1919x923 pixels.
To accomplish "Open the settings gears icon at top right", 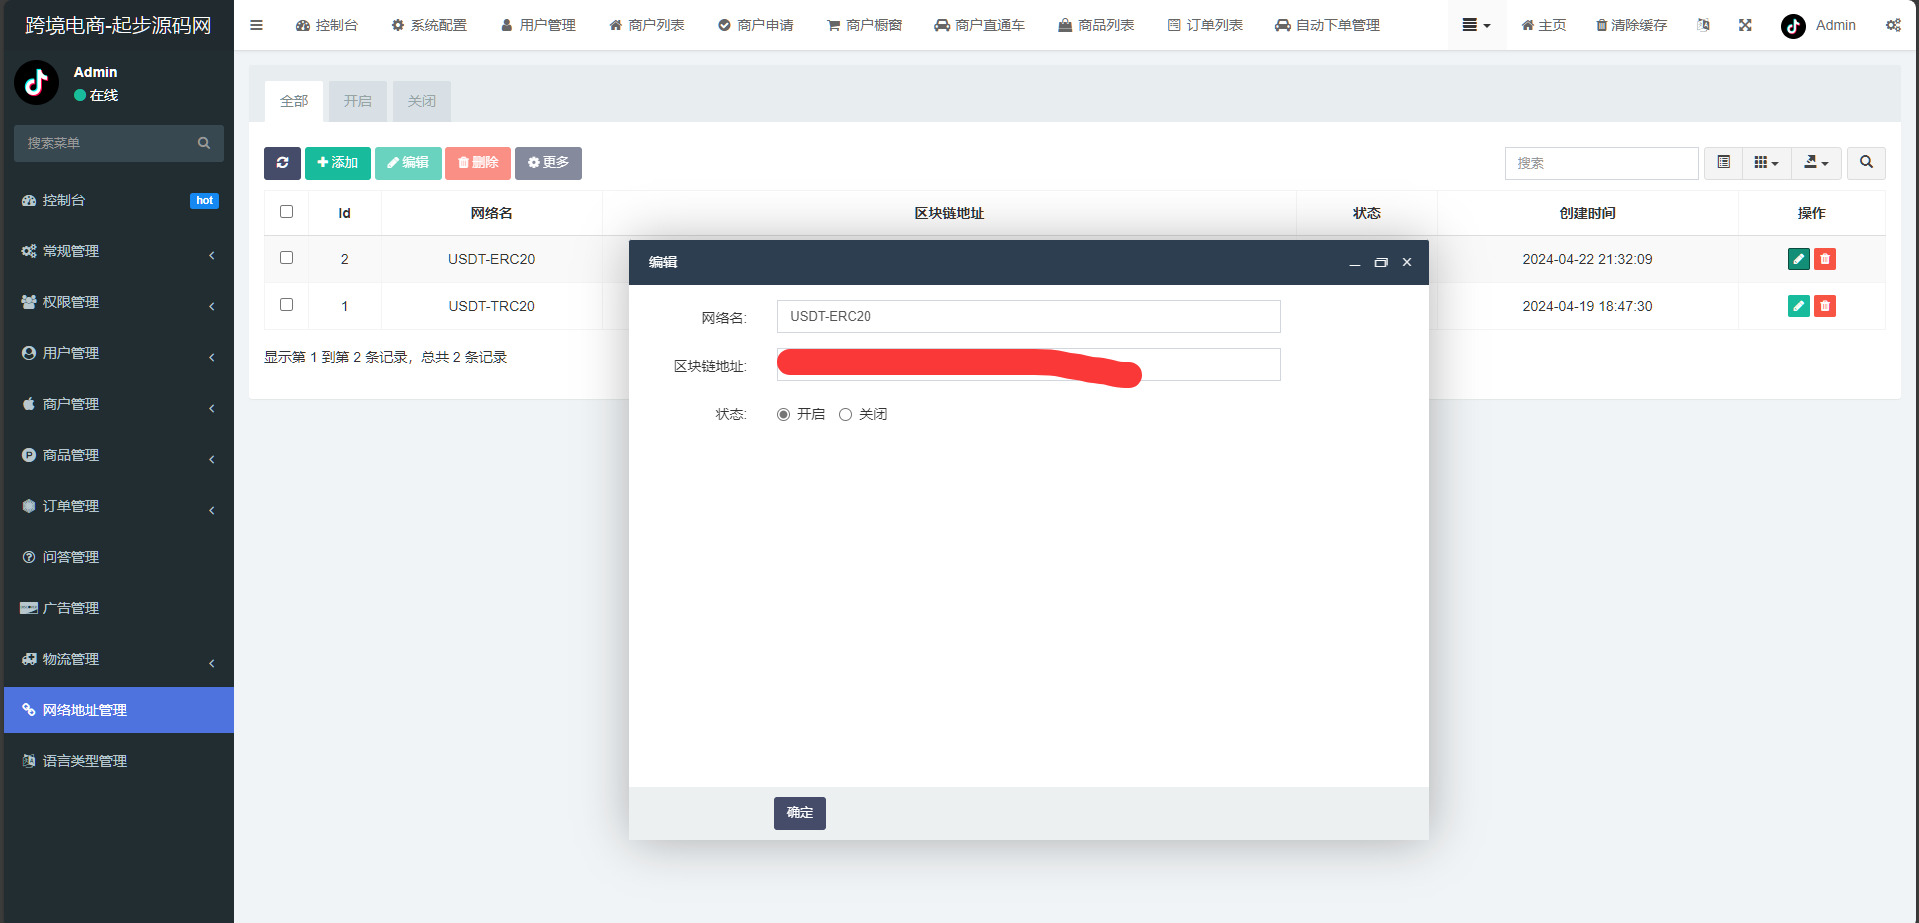I will coord(1893,25).
